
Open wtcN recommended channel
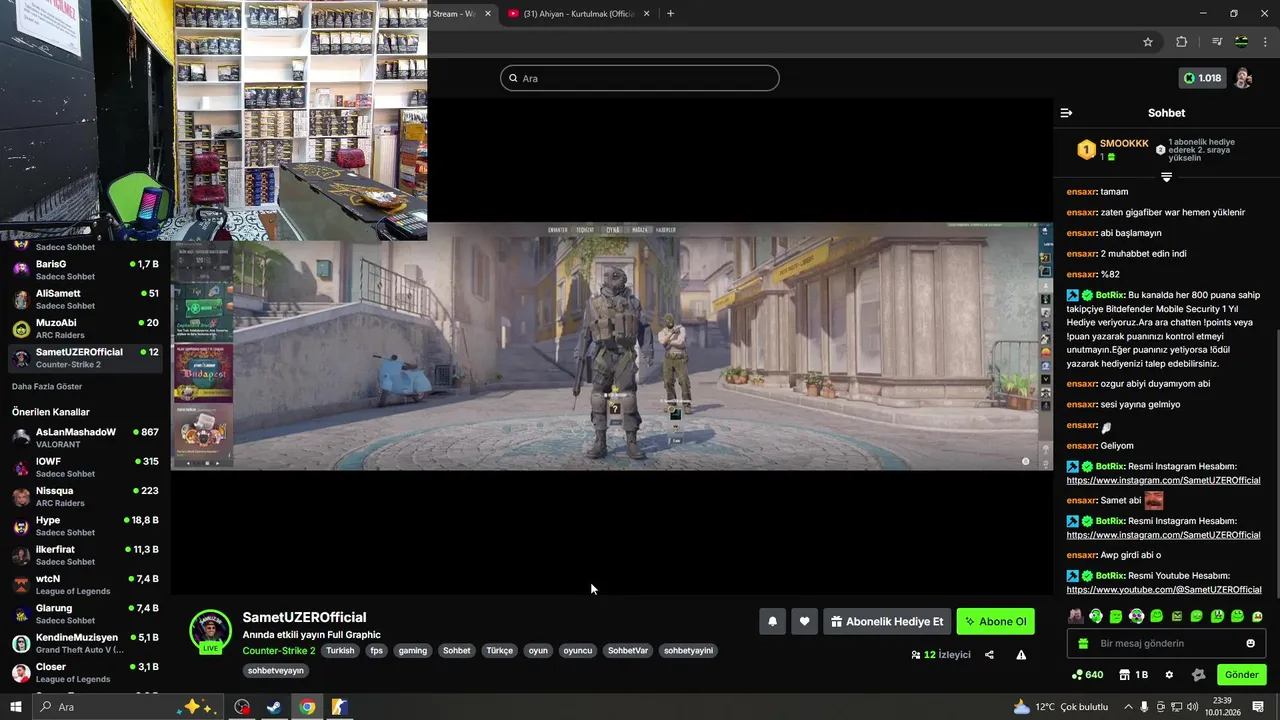tap(85, 585)
